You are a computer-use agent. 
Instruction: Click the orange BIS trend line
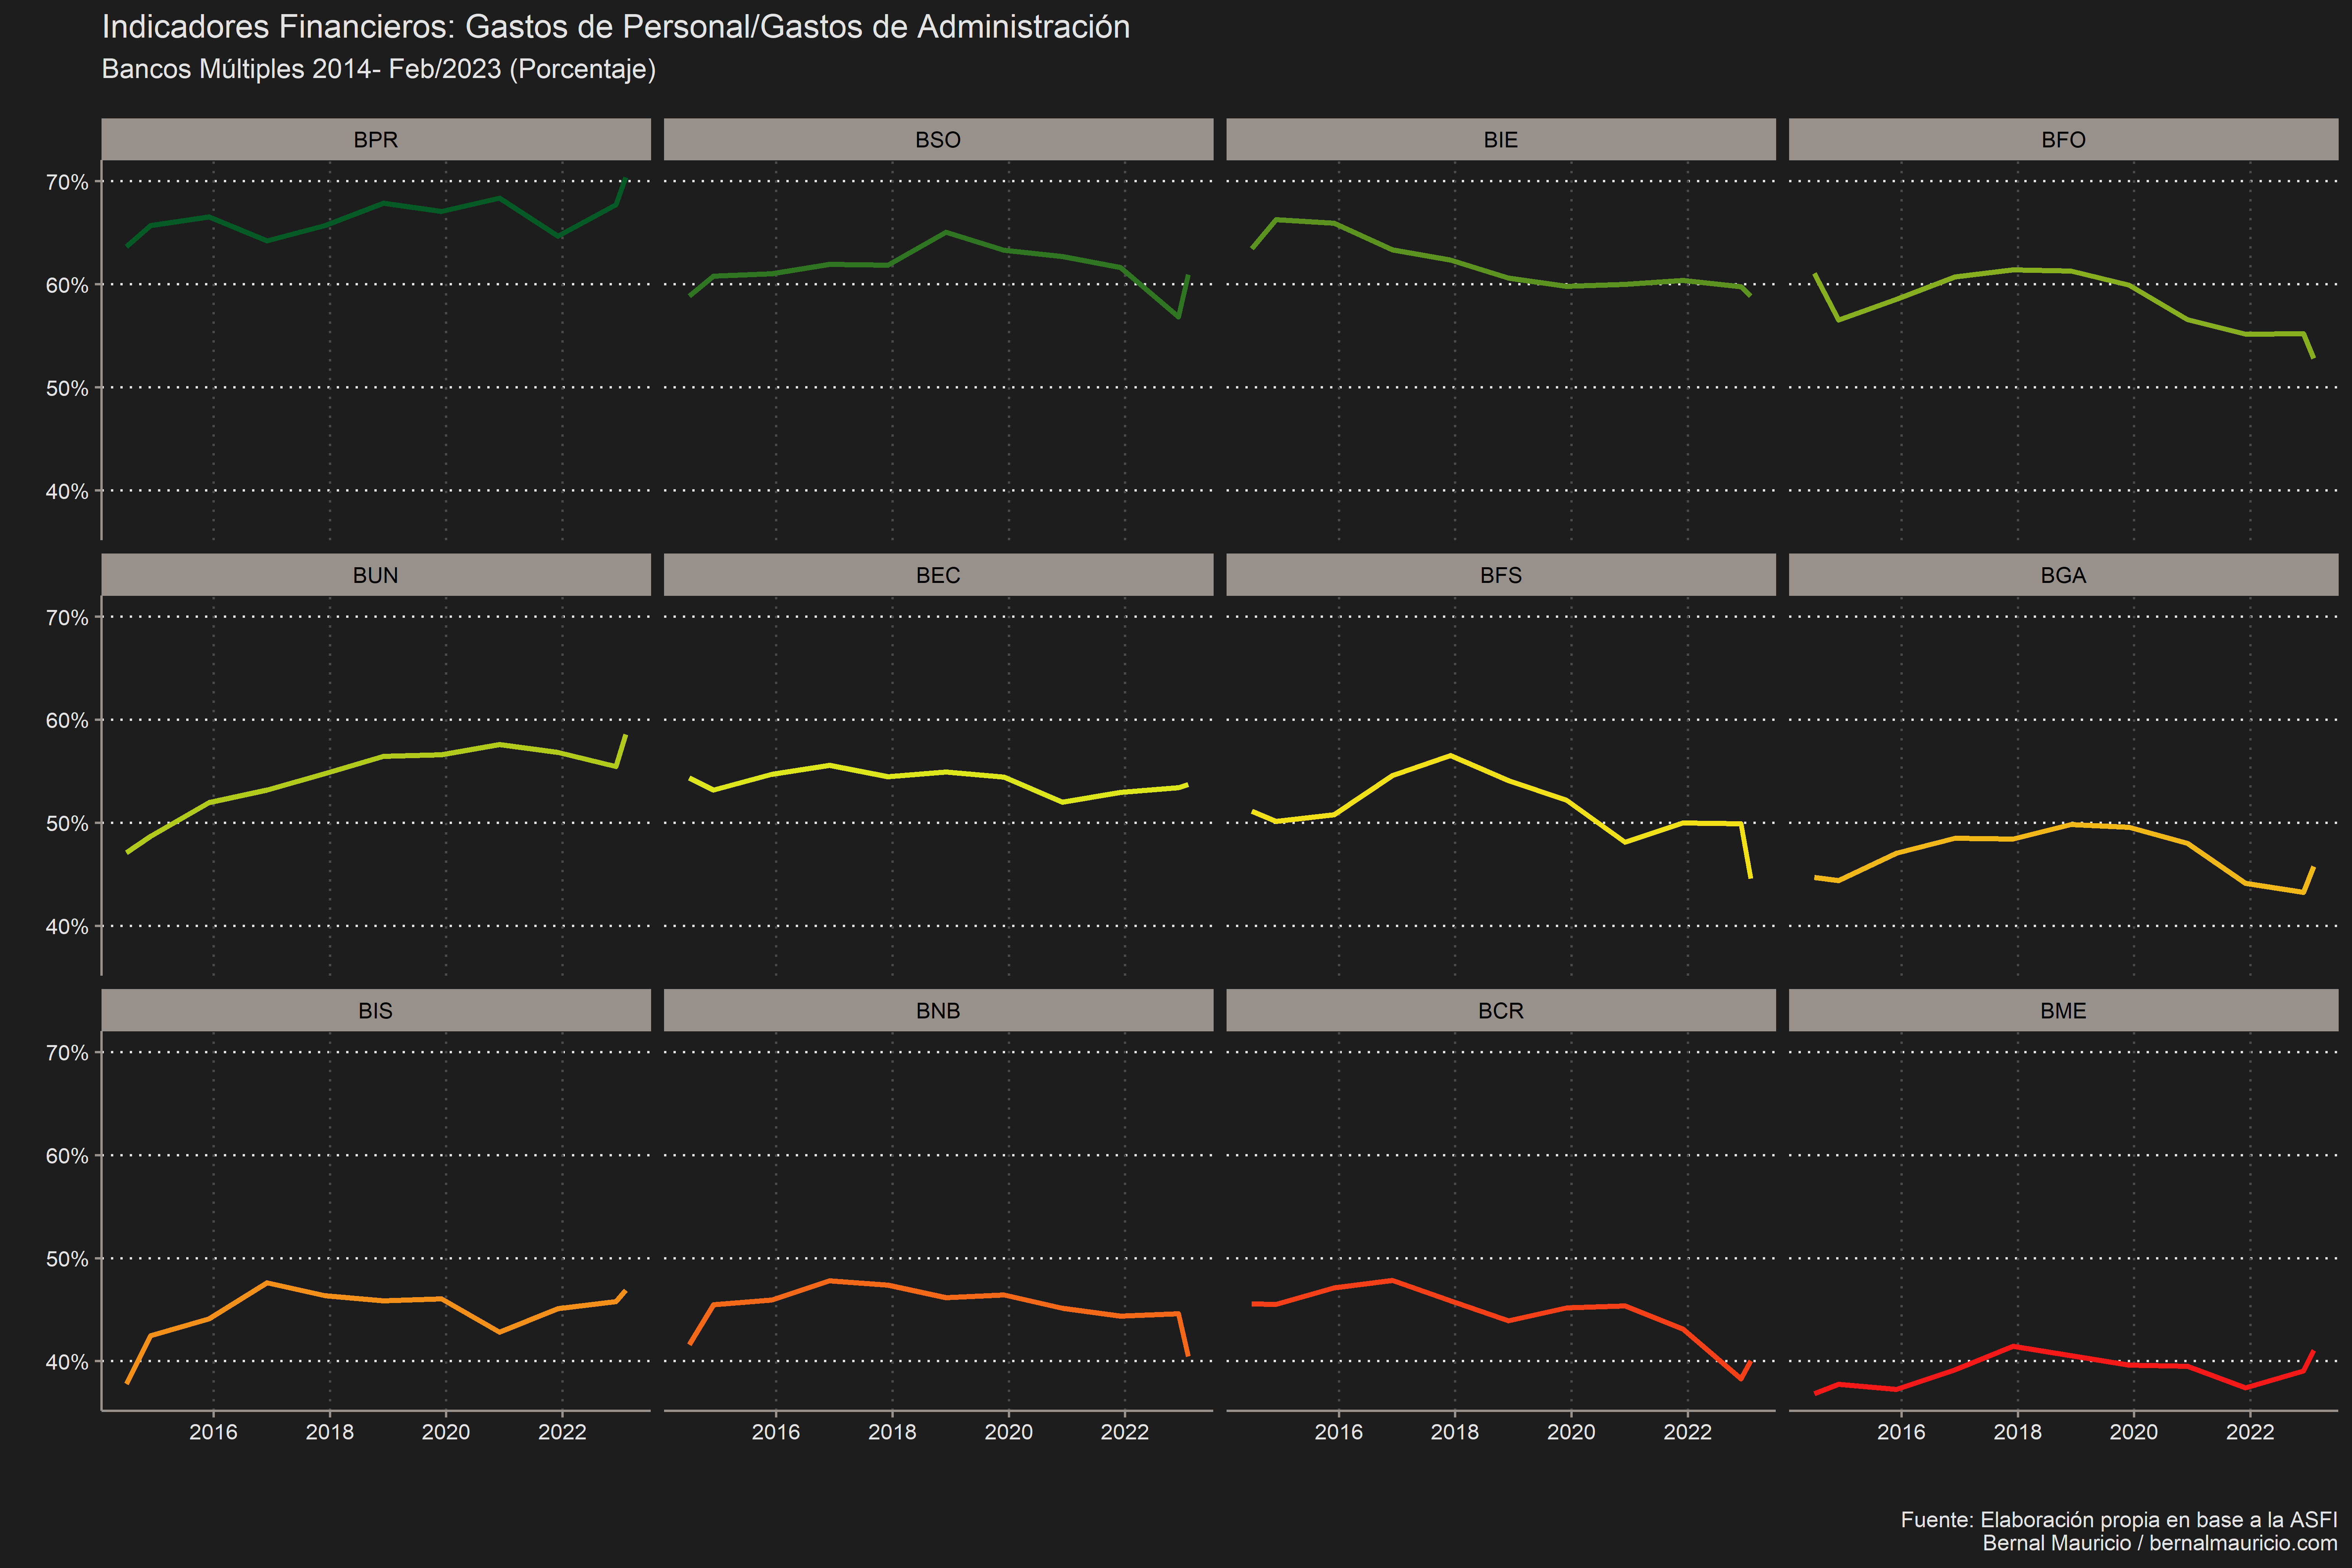tap(385, 1301)
